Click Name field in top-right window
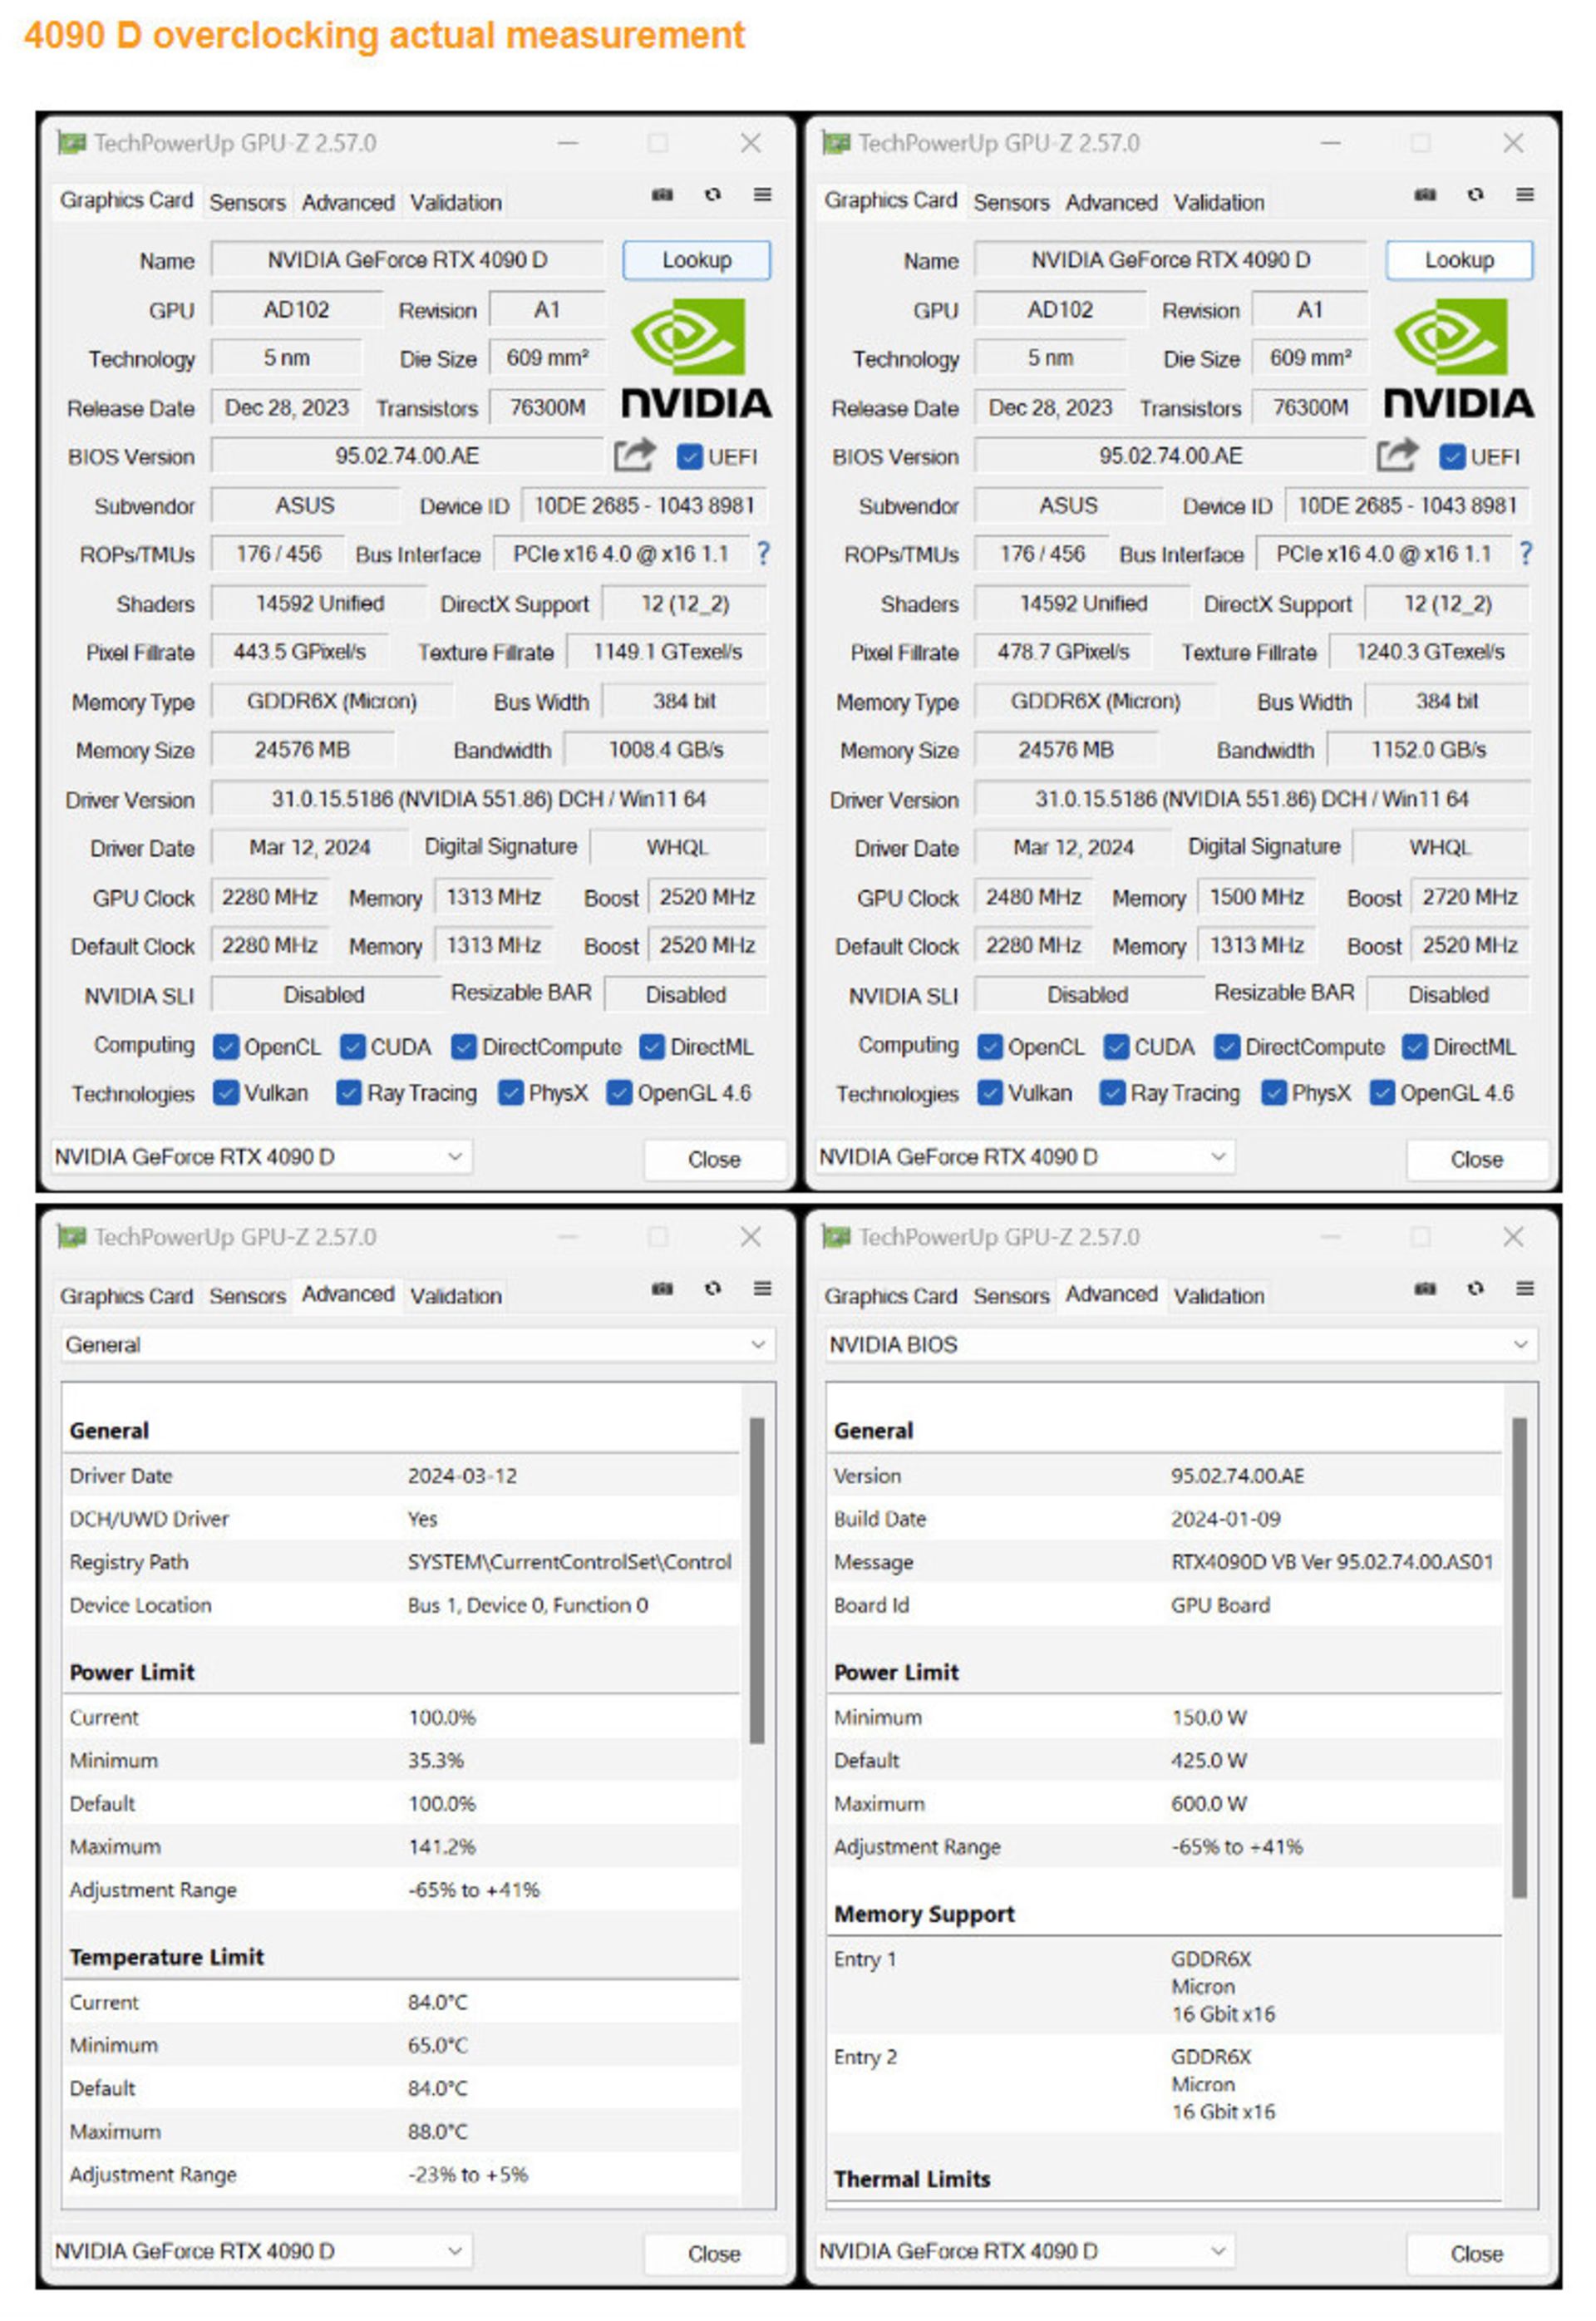Viewport: 1596px width, 2321px height. [1171, 260]
